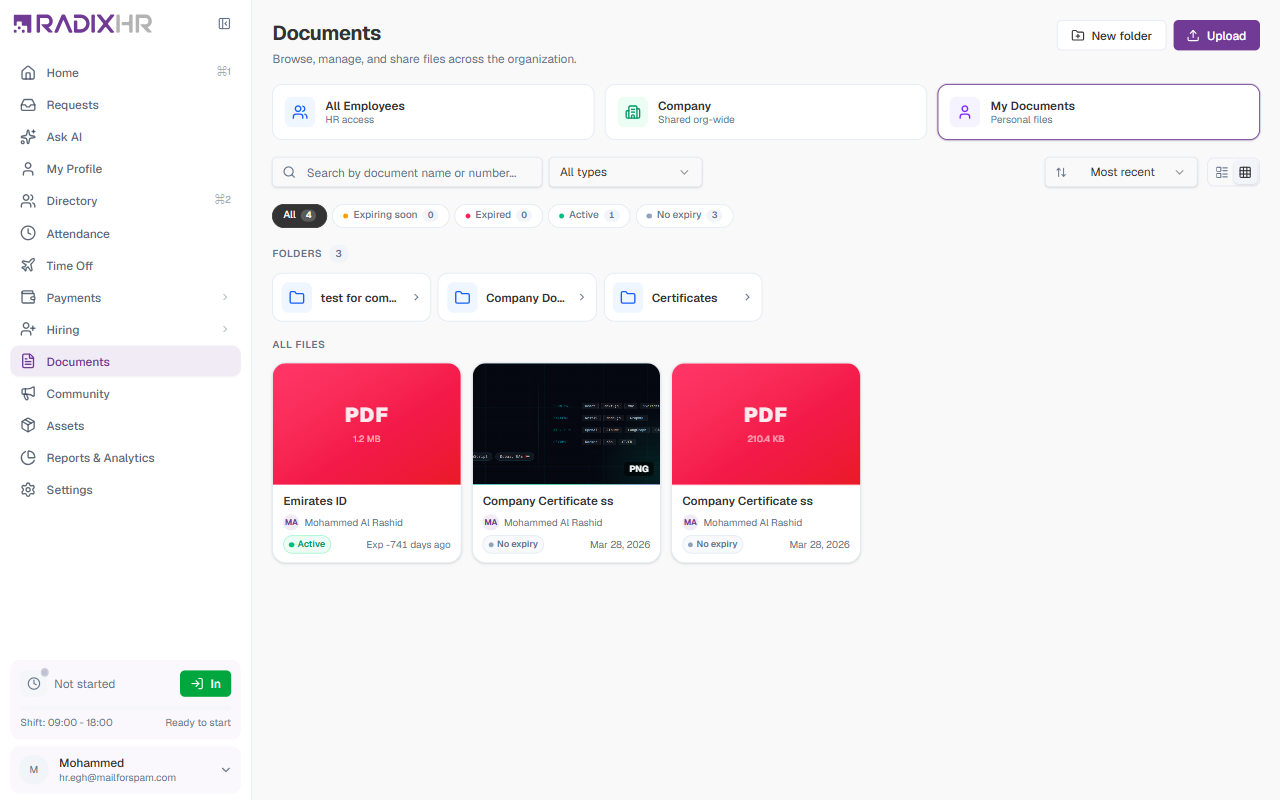Switch to Company shared documents tab
This screenshot has height=800, width=1280.
tap(766, 112)
